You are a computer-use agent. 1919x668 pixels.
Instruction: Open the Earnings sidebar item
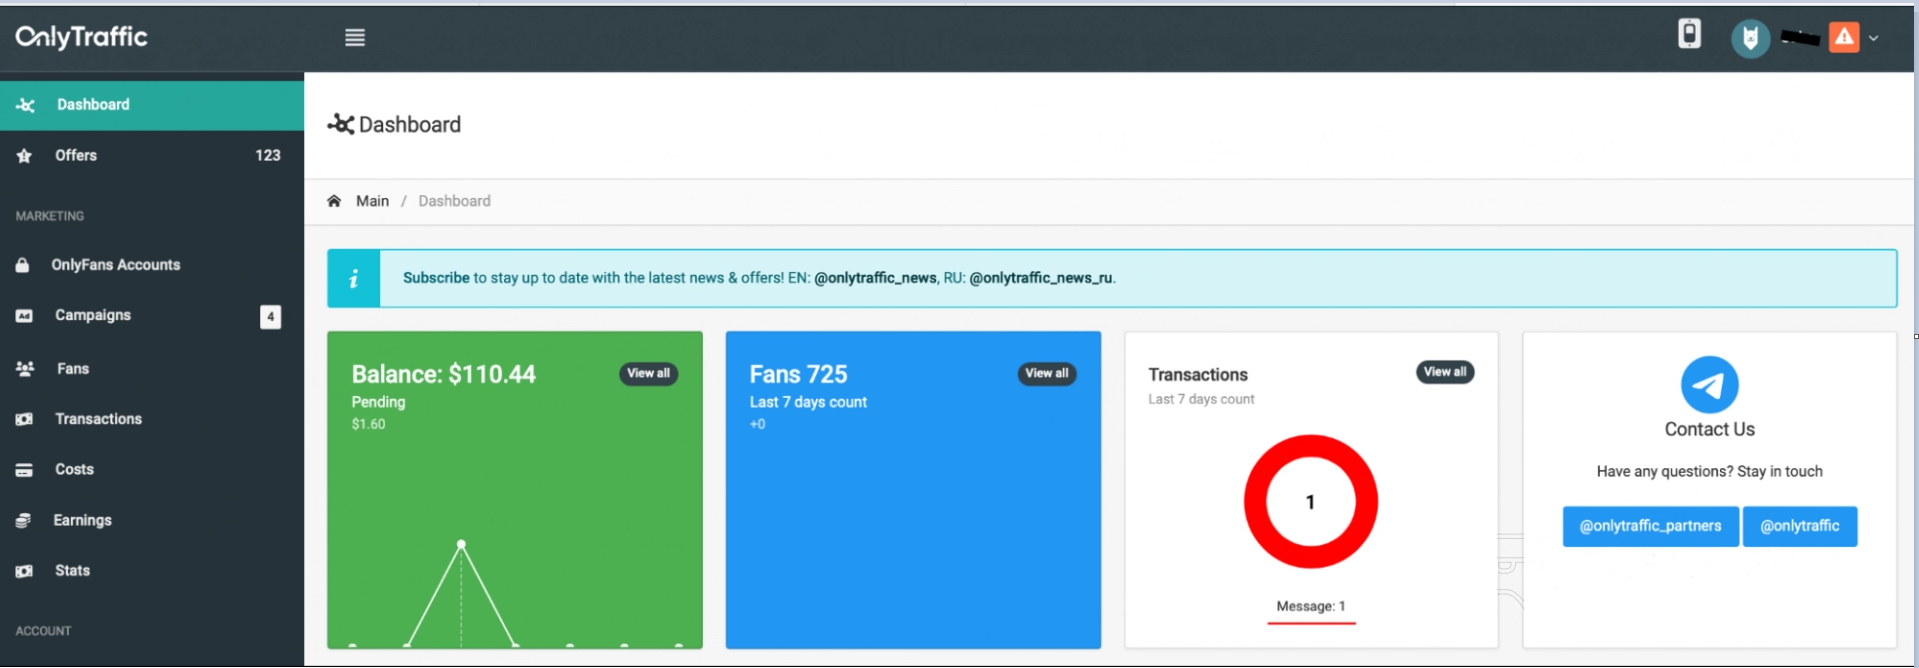point(152,521)
